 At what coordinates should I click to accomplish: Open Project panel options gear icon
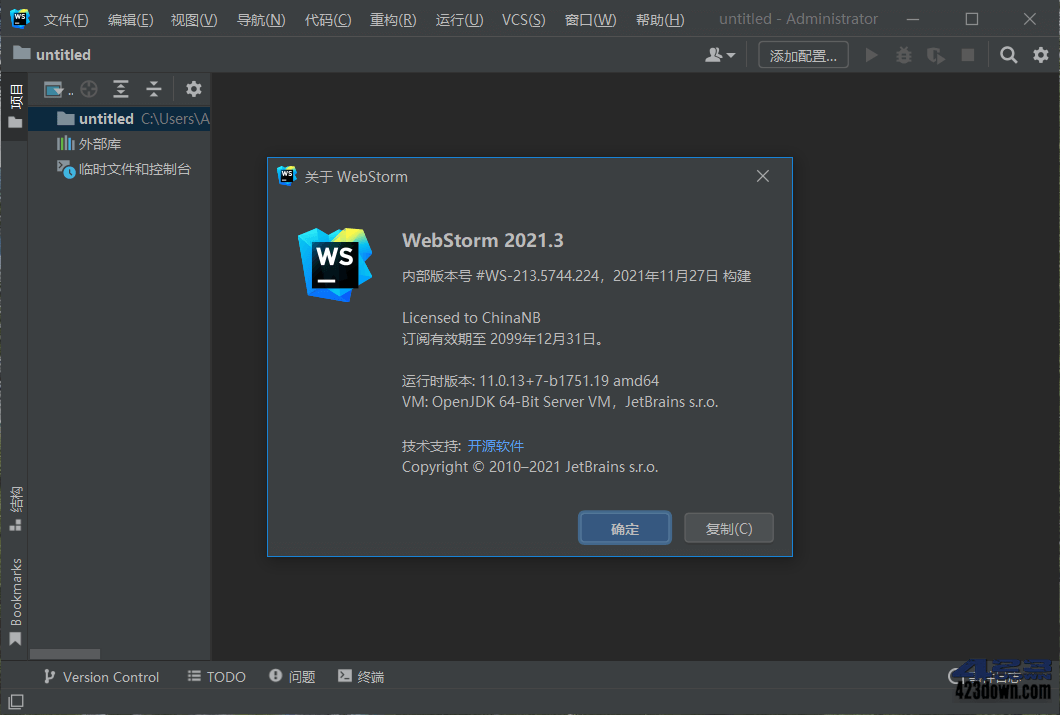[193, 89]
